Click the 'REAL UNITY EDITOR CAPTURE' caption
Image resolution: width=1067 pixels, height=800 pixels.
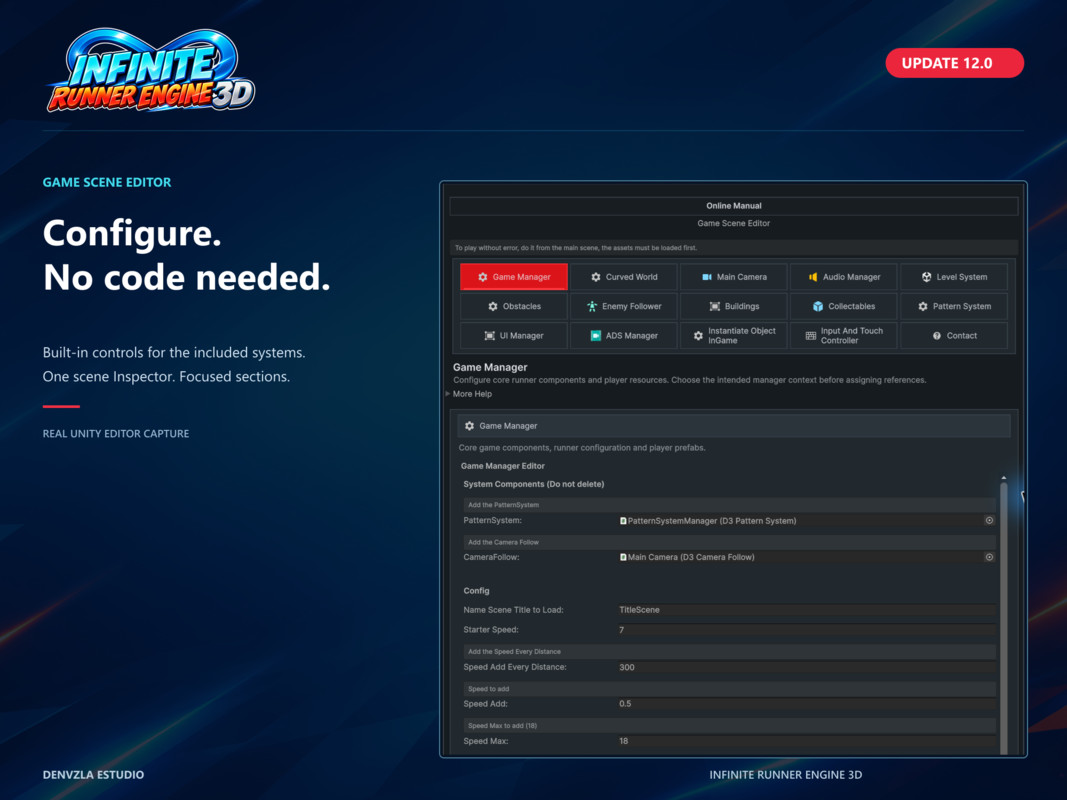(116, 433)
